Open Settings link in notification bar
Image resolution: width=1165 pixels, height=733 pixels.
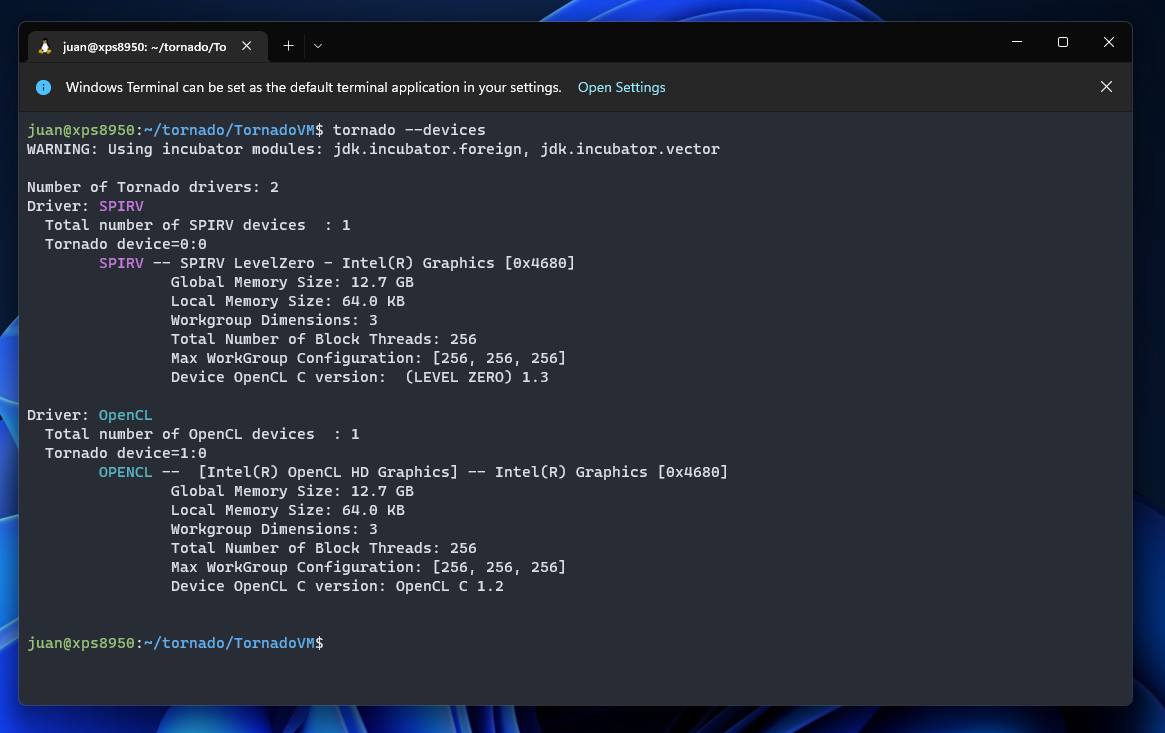point(621,88)
